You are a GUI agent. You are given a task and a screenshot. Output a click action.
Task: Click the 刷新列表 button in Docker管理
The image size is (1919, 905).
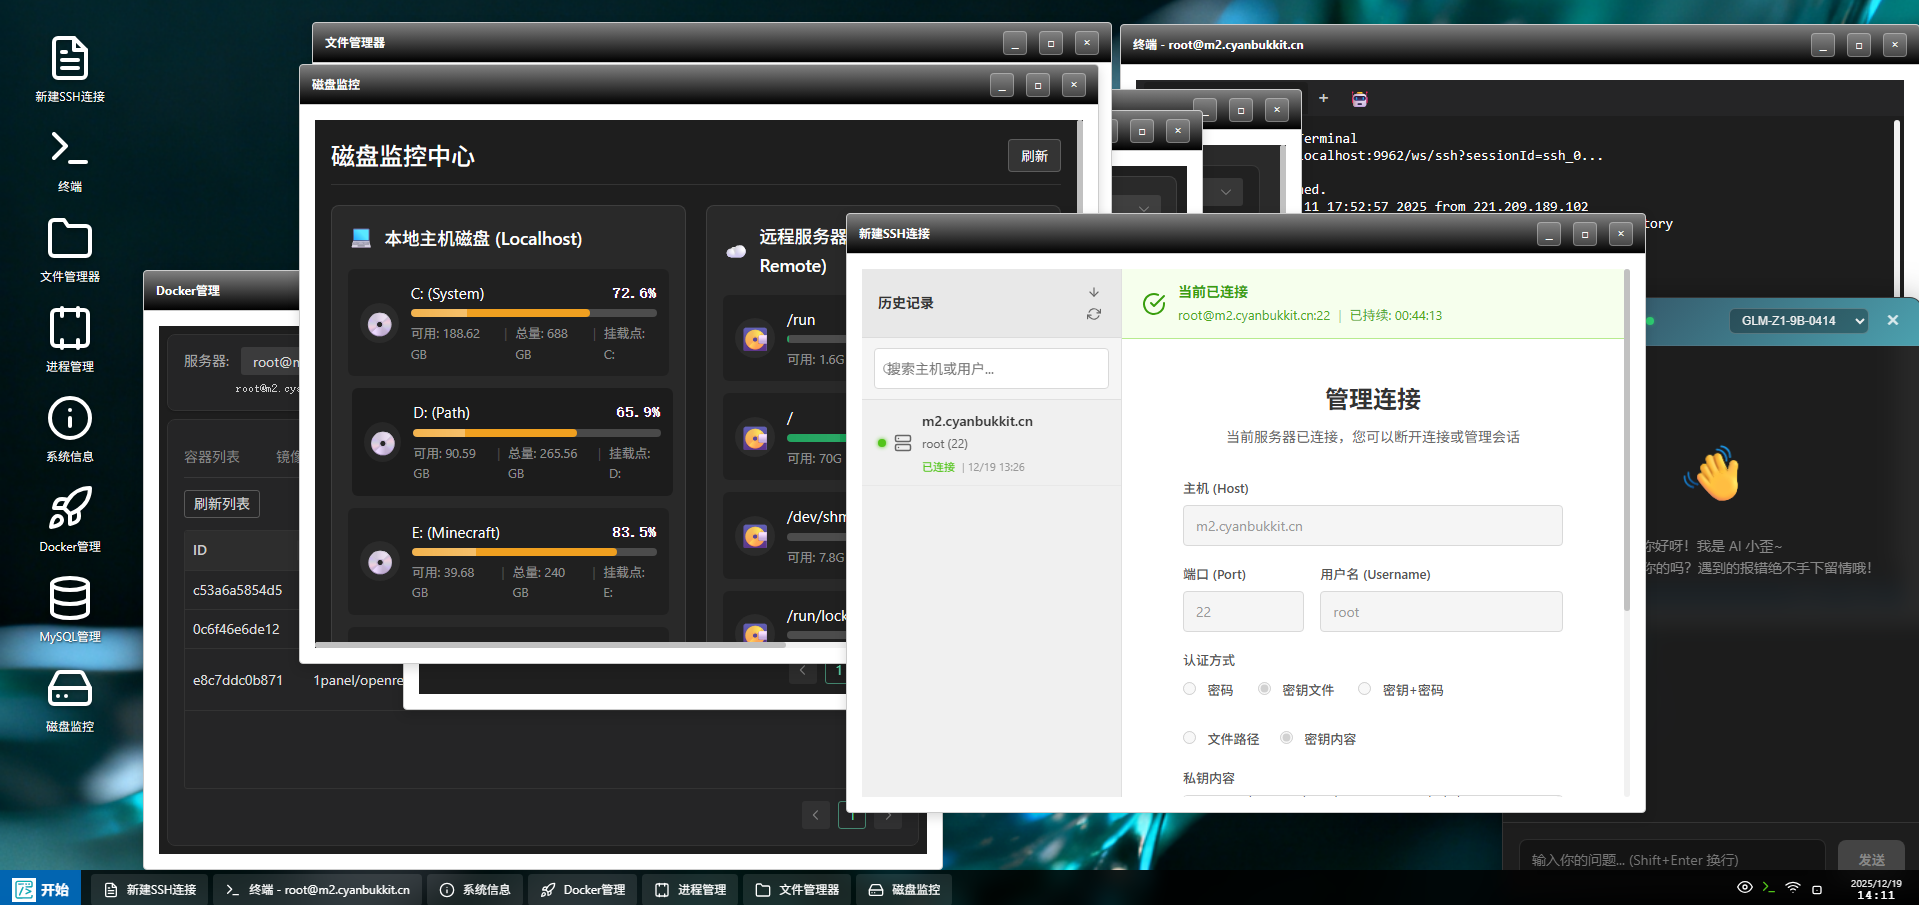point(222,504)
